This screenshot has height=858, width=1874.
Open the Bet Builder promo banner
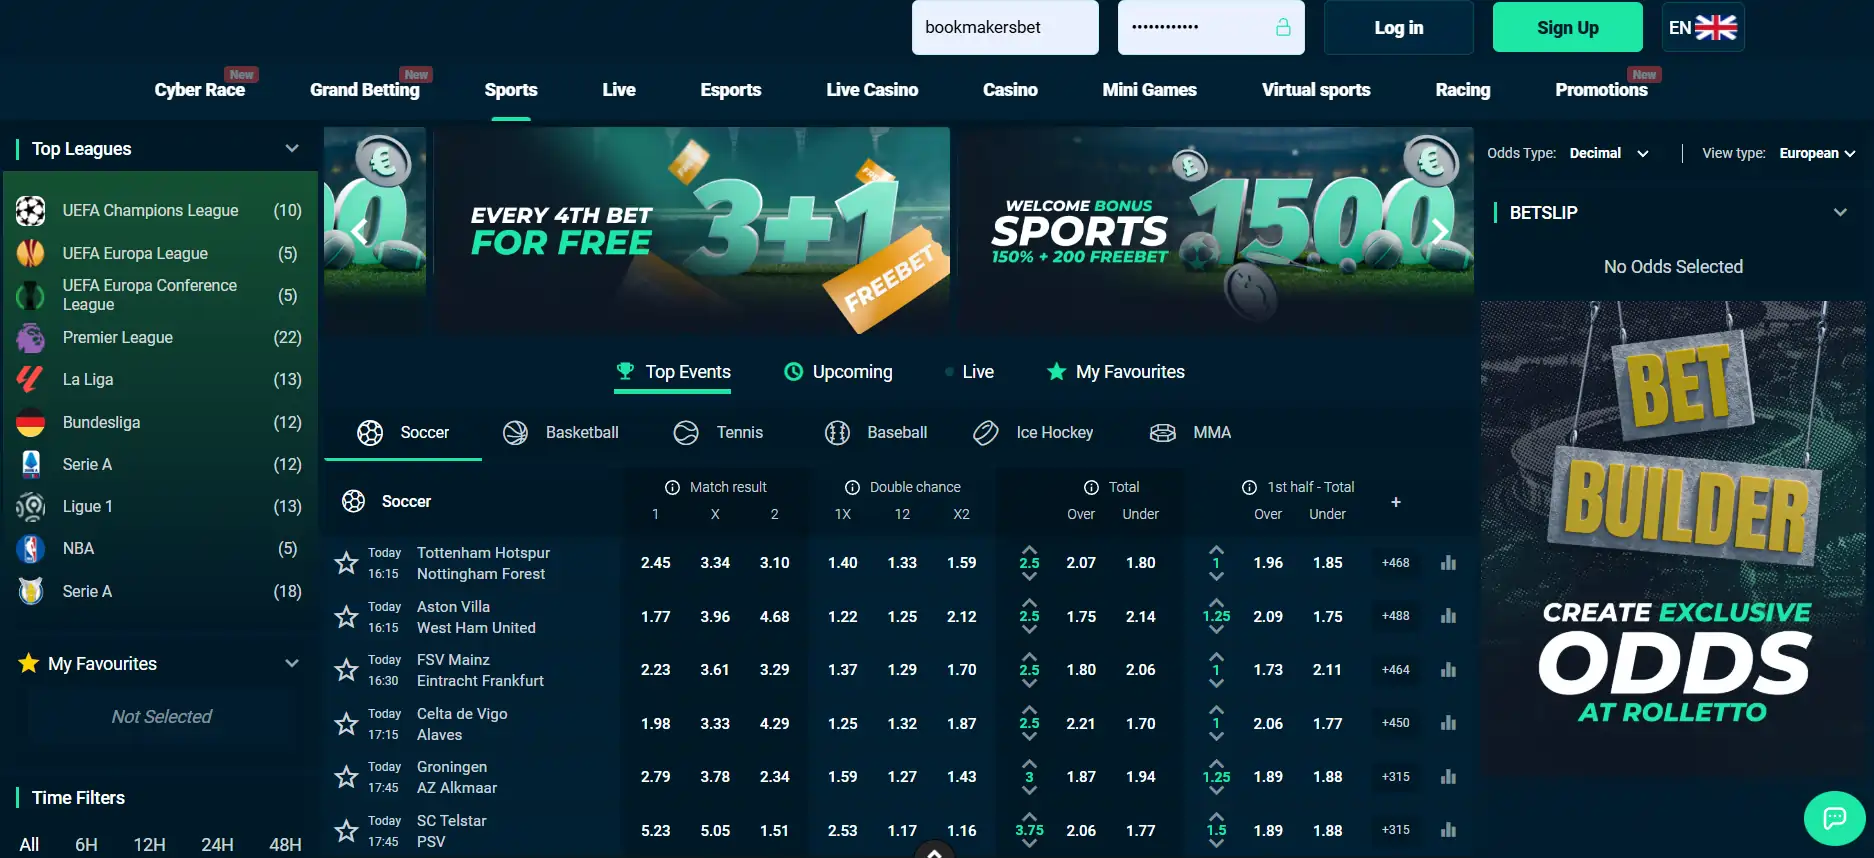1673,540
